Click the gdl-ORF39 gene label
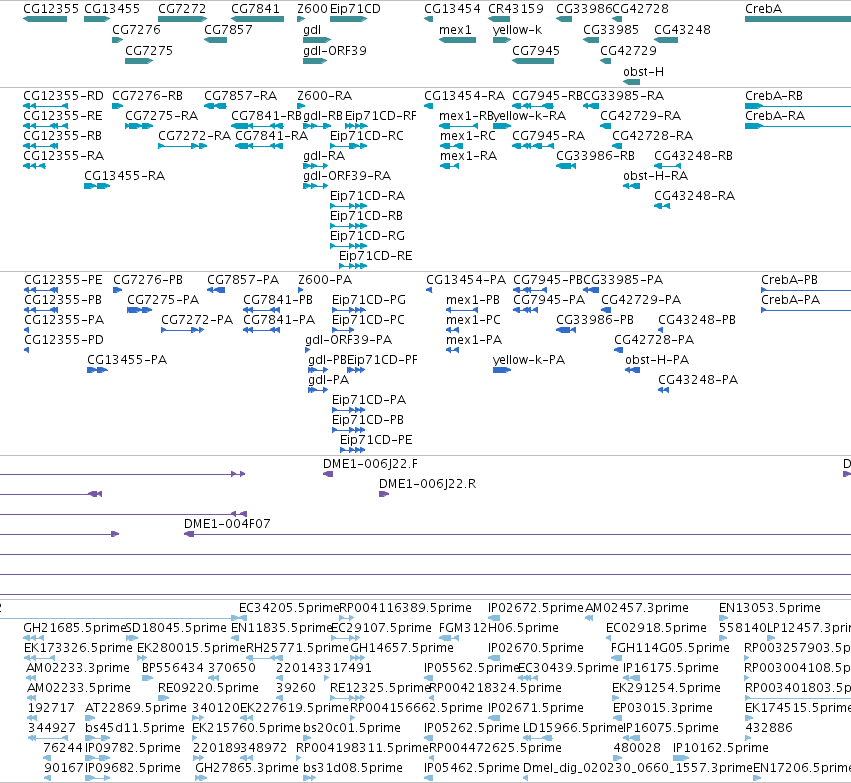This screenshot has height=783, width=851. coord(334,51)
